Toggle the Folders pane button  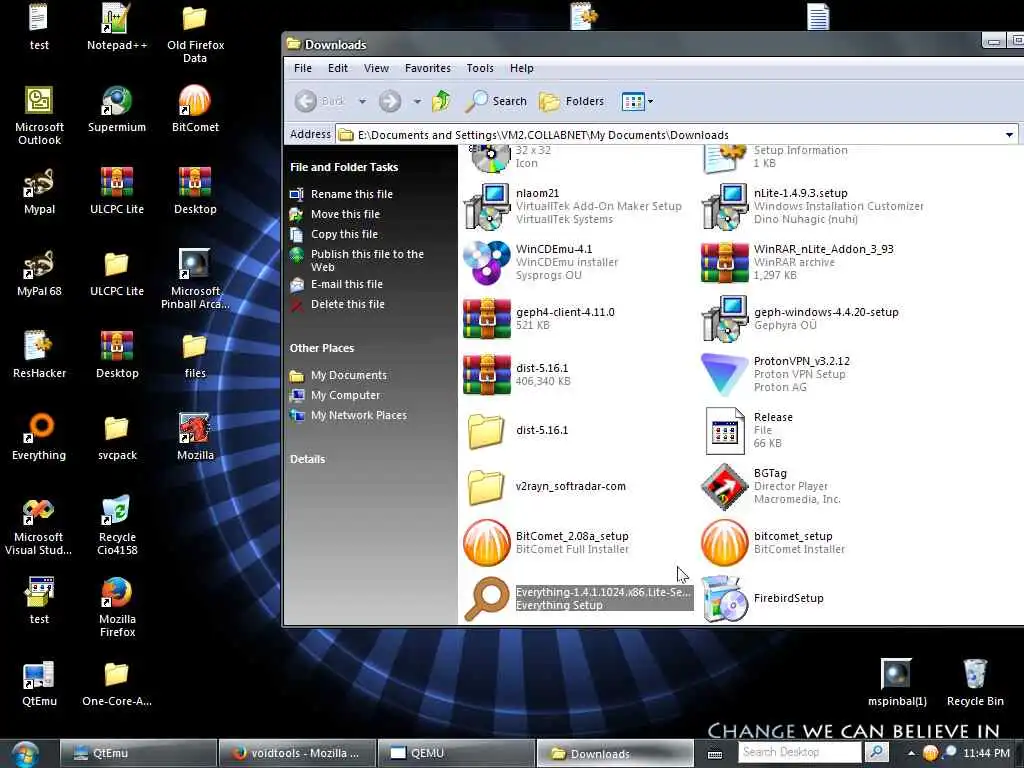pyautogui.click(x=571, y=101)
